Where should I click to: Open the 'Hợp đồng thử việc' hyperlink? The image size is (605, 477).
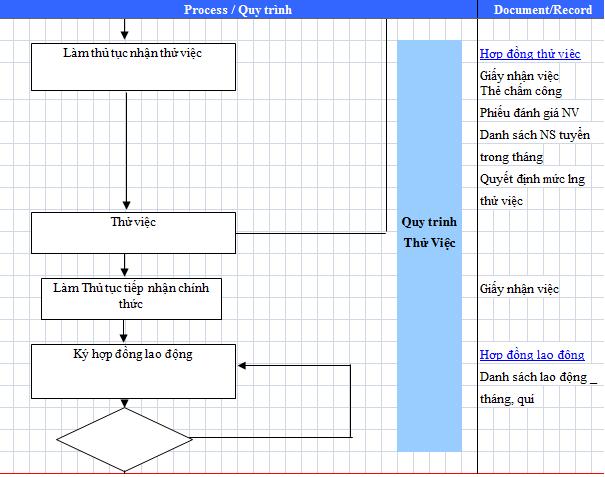coord(529,53)
